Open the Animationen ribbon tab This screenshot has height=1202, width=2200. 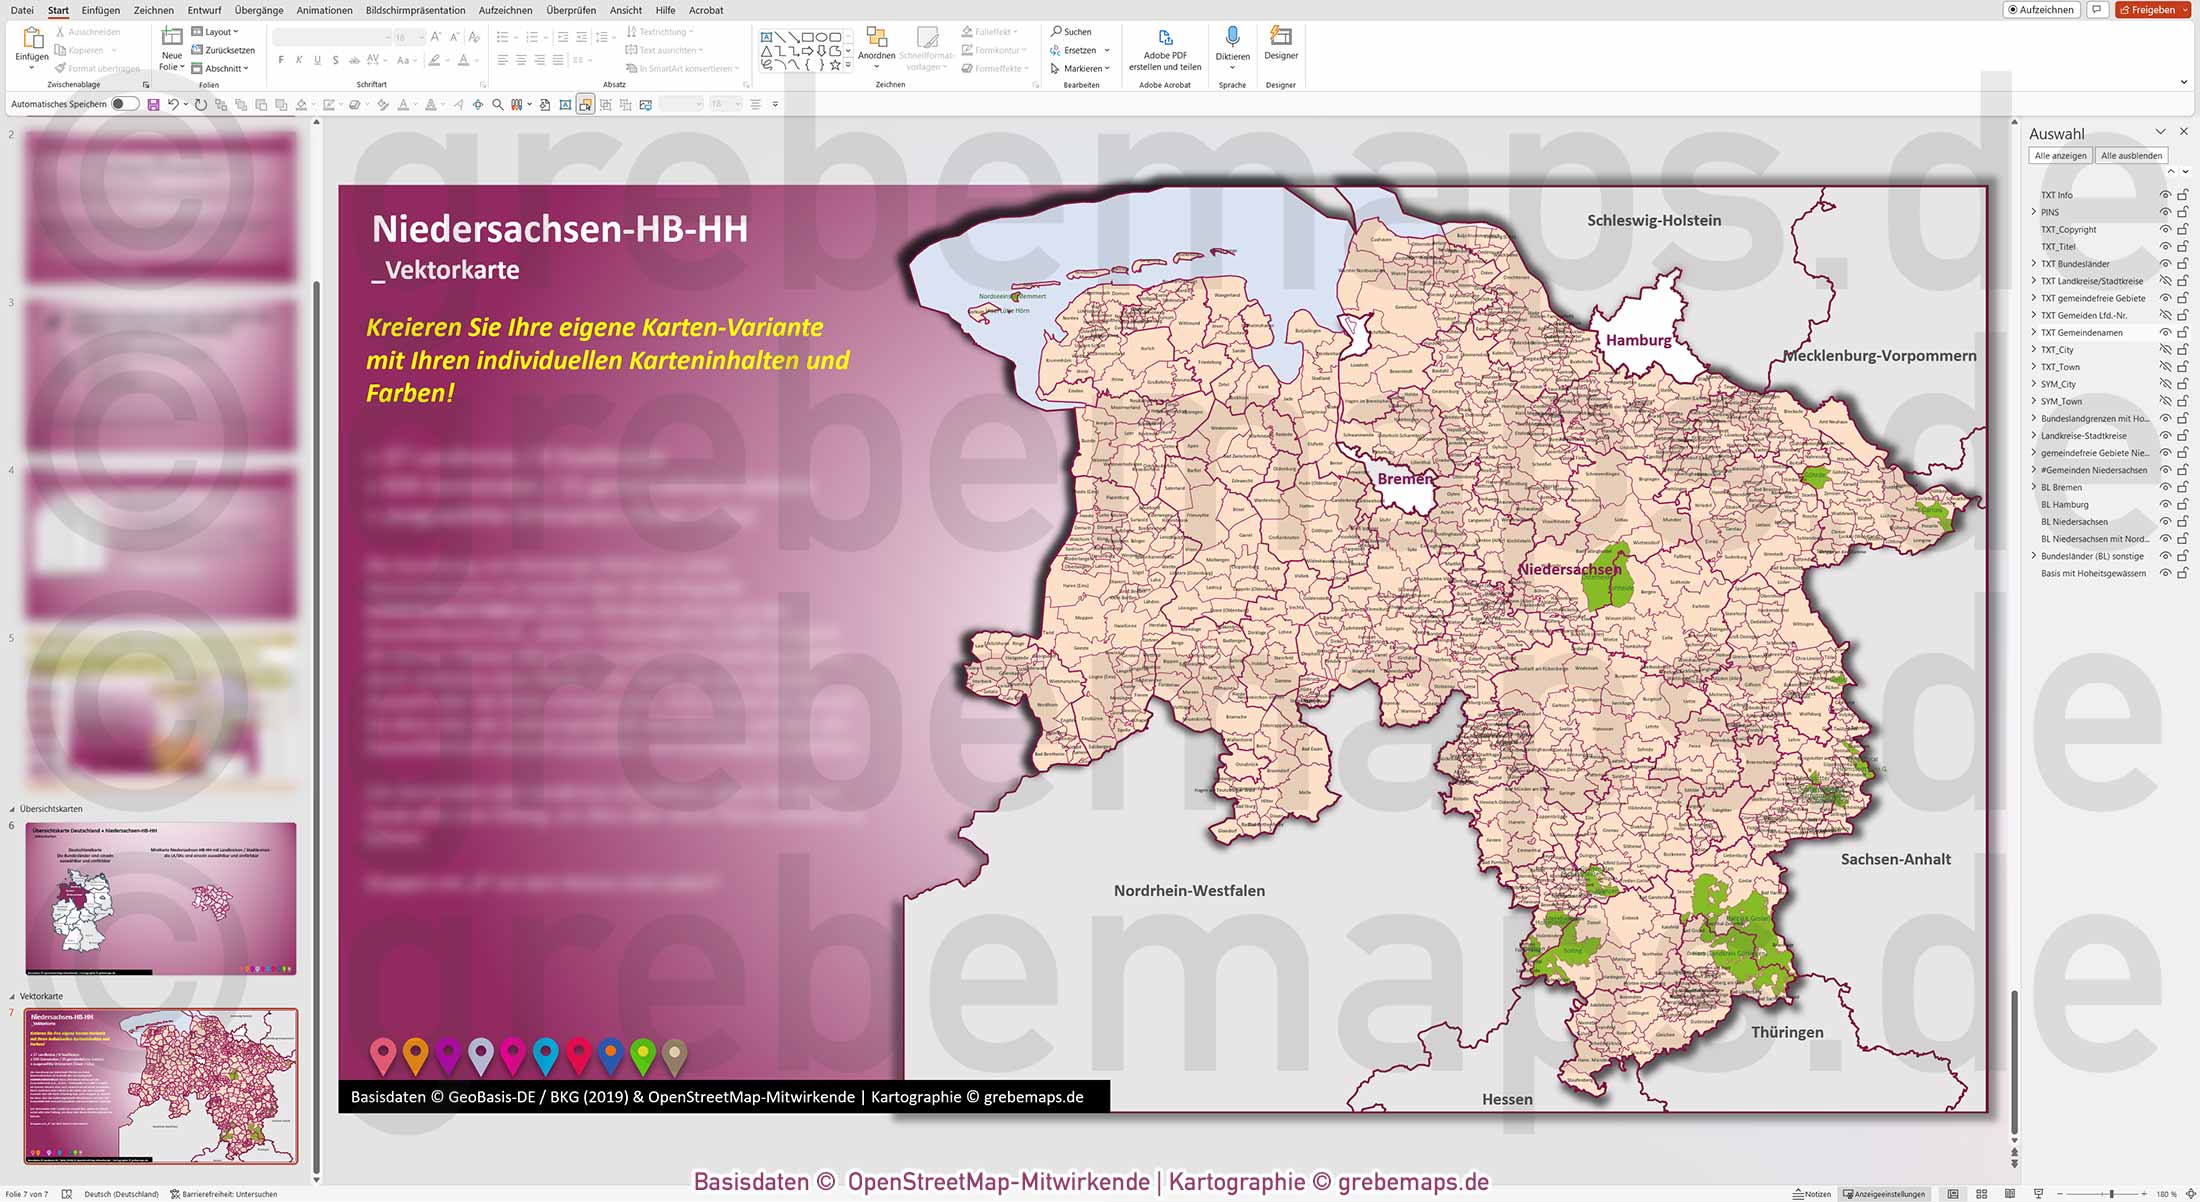324,10
